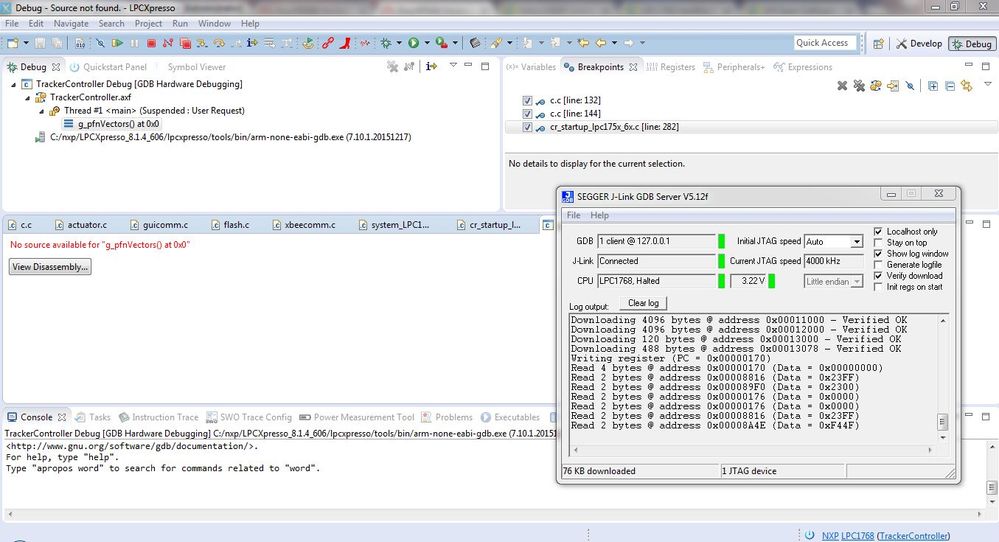The height and width of the screenshot is (542, 999).
Task: Open Debug view menu triangle
Action: (x=453, y=66)
